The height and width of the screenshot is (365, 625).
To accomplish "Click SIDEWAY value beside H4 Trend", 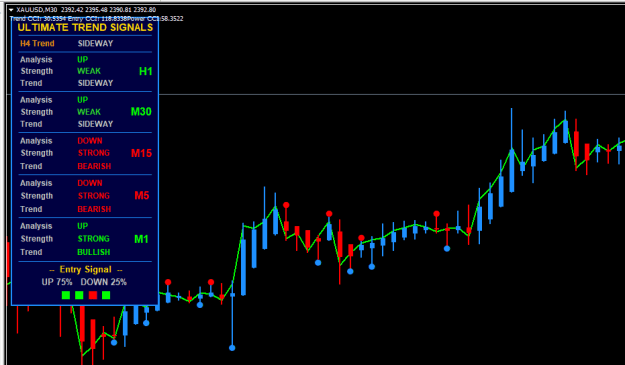I will tap(95, 43).
